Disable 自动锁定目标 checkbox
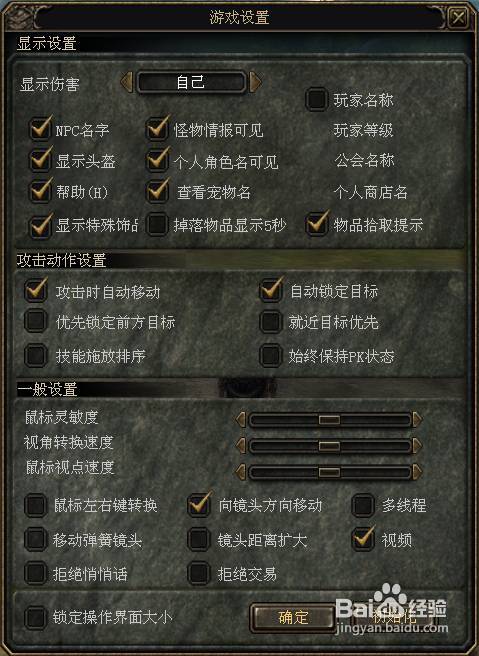479x656 pixels. [x=271, y=290]
